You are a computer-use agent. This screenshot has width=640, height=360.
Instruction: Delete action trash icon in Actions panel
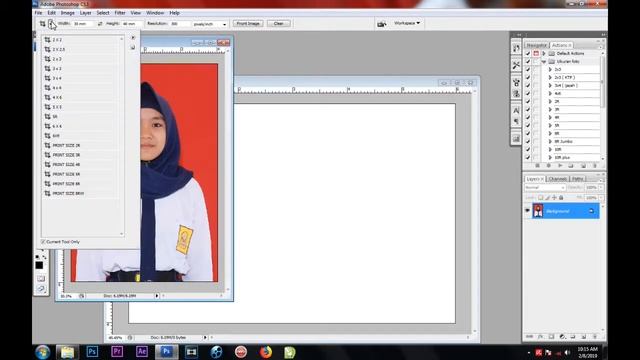point(594,166)
